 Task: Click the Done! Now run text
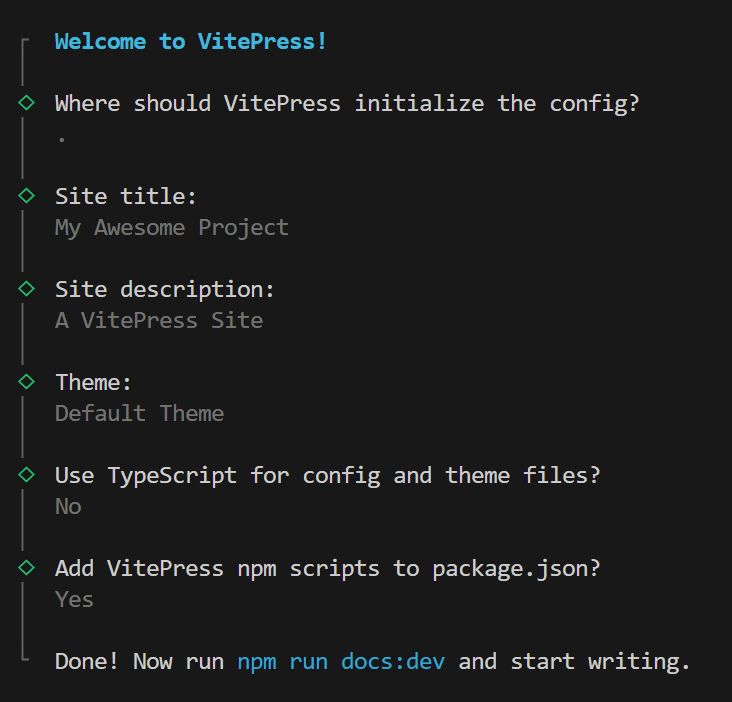click(139, 661)
